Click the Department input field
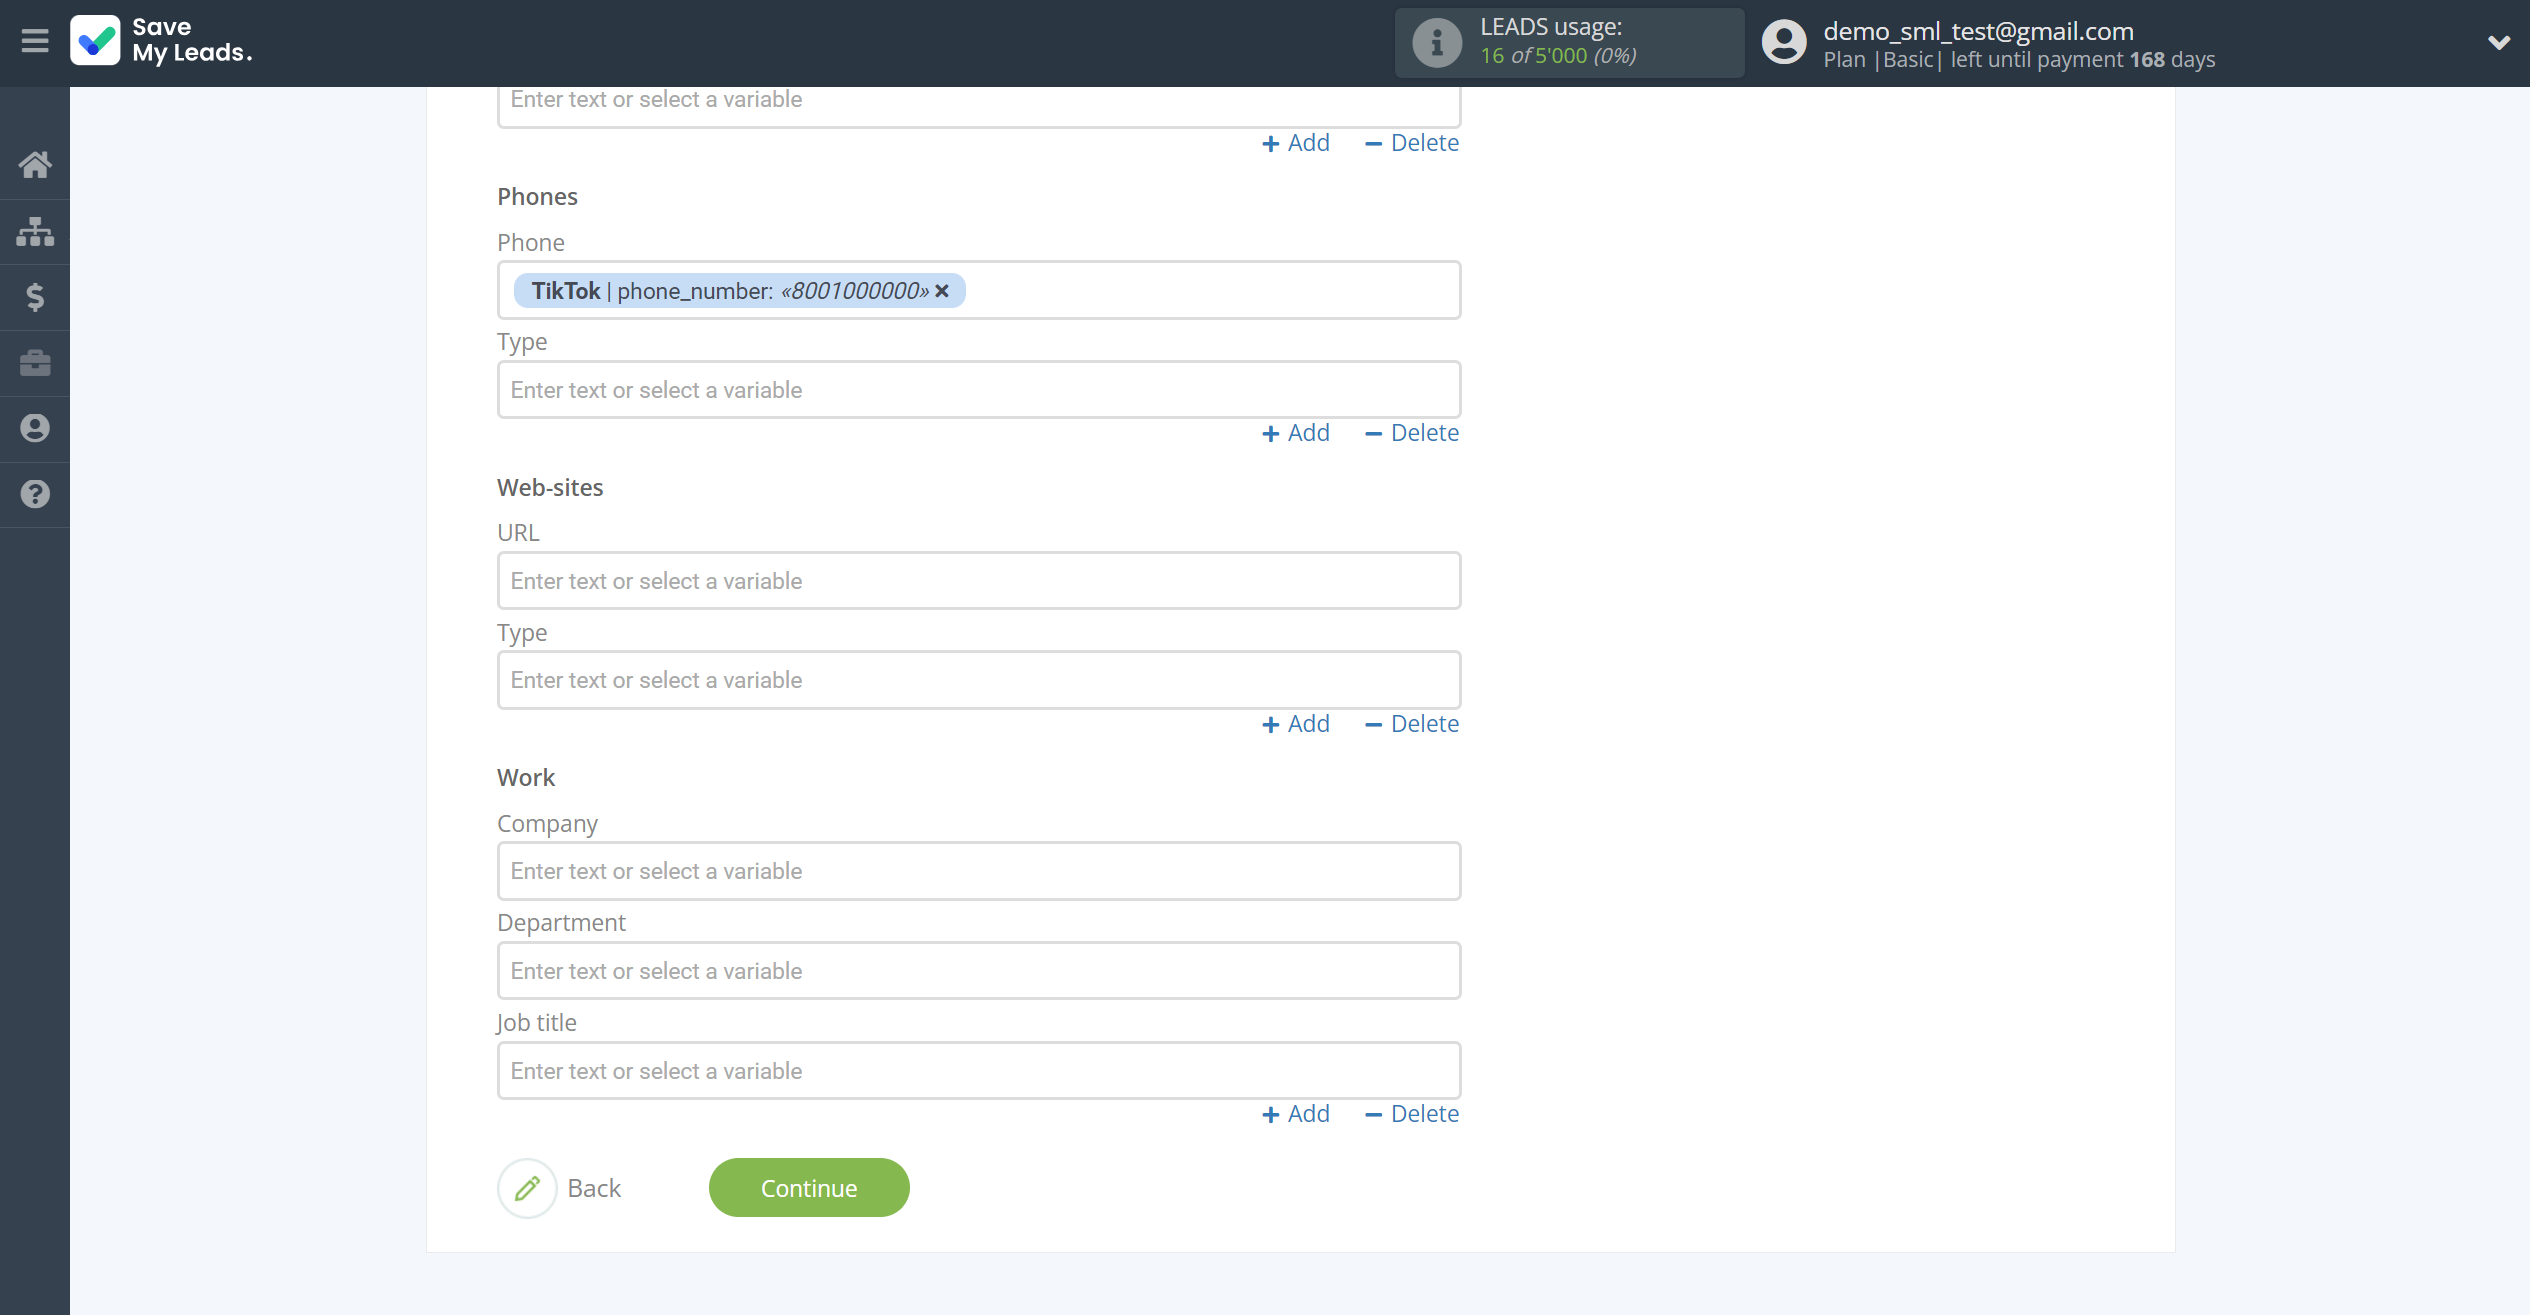This screenshot has height=1315, width=2530. point(979,970)
